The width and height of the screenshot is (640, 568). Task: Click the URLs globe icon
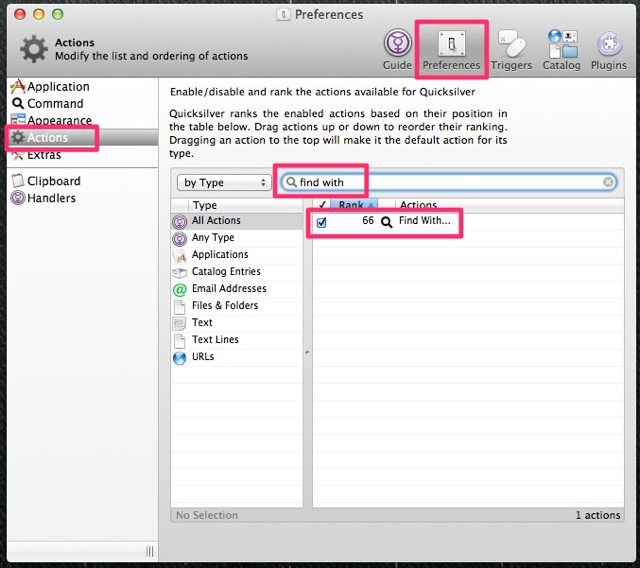180,358
